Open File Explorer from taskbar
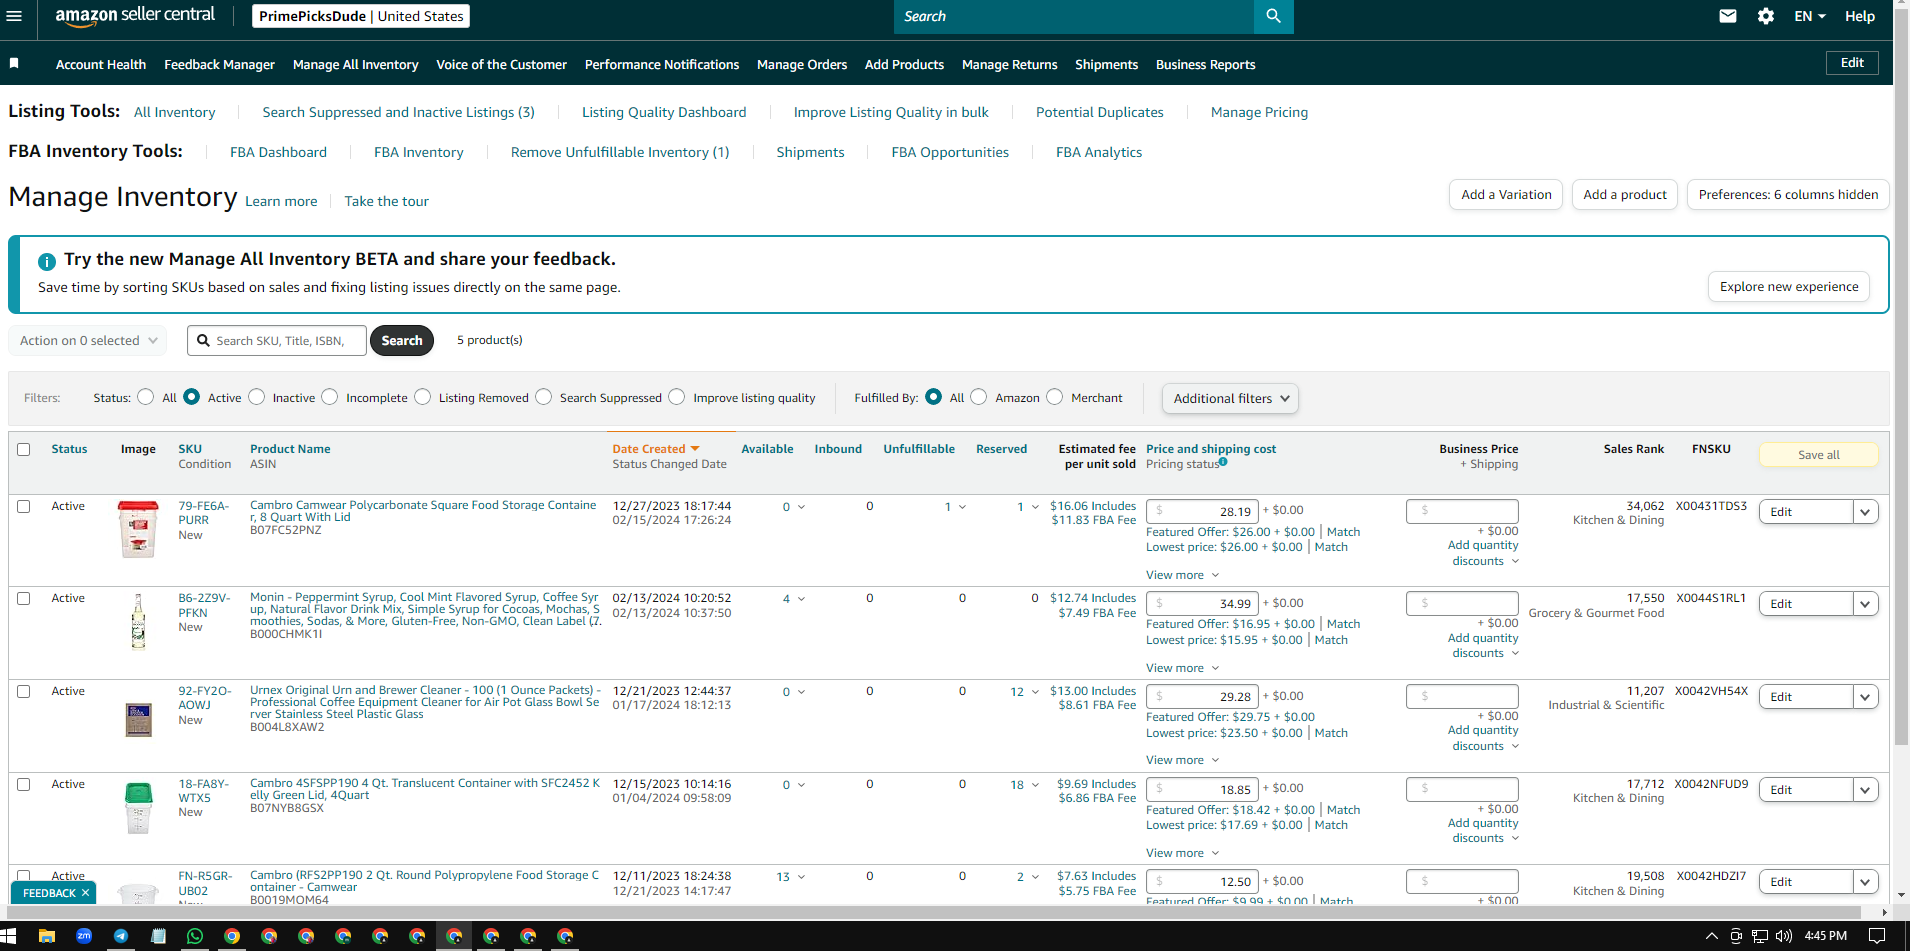The height and width of the screenshot is (951, 1910). click(46, 936)
